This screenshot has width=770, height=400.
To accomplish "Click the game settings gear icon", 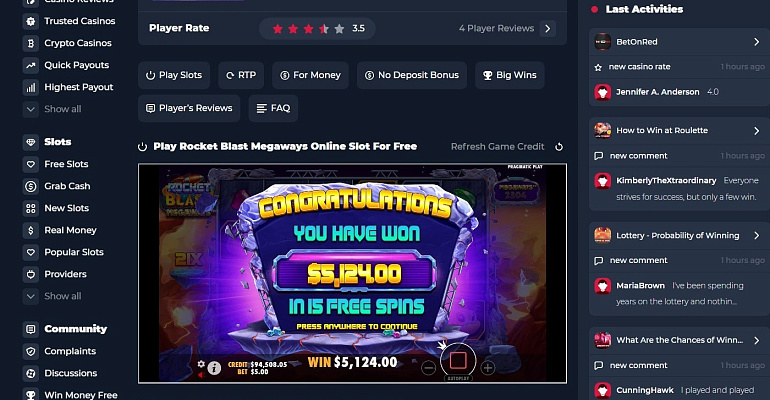I will point(201,364).
